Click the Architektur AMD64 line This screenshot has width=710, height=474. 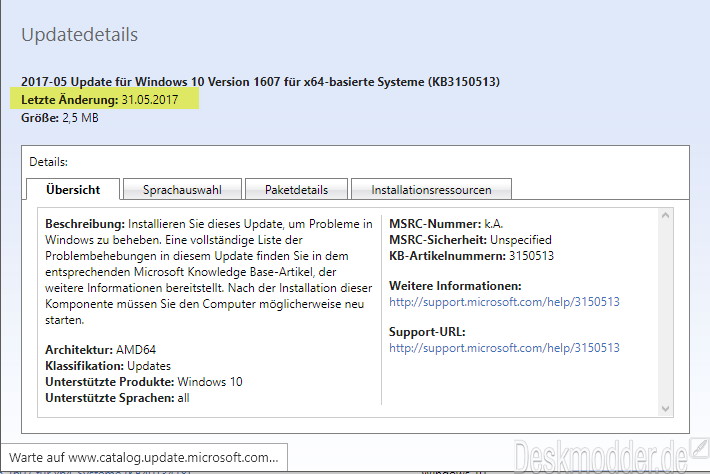pyautogui.click(x=101, y=350)
